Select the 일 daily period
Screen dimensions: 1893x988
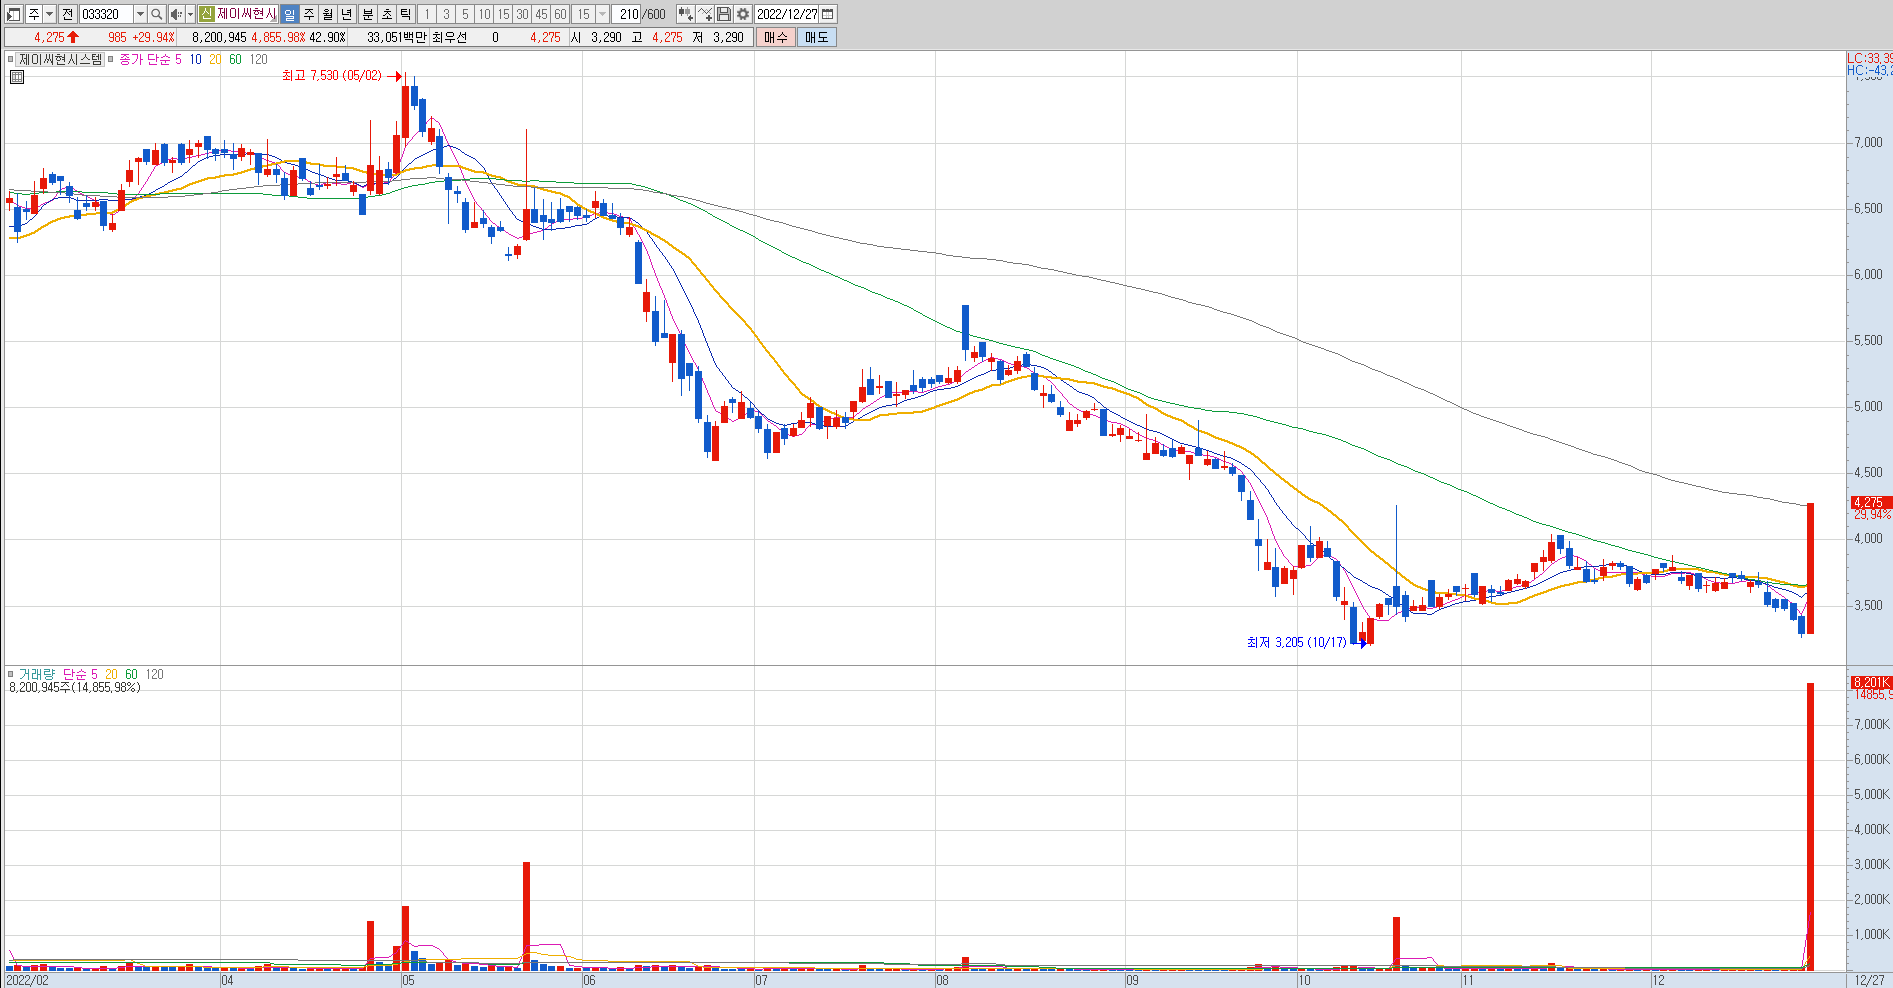point(289,14)
